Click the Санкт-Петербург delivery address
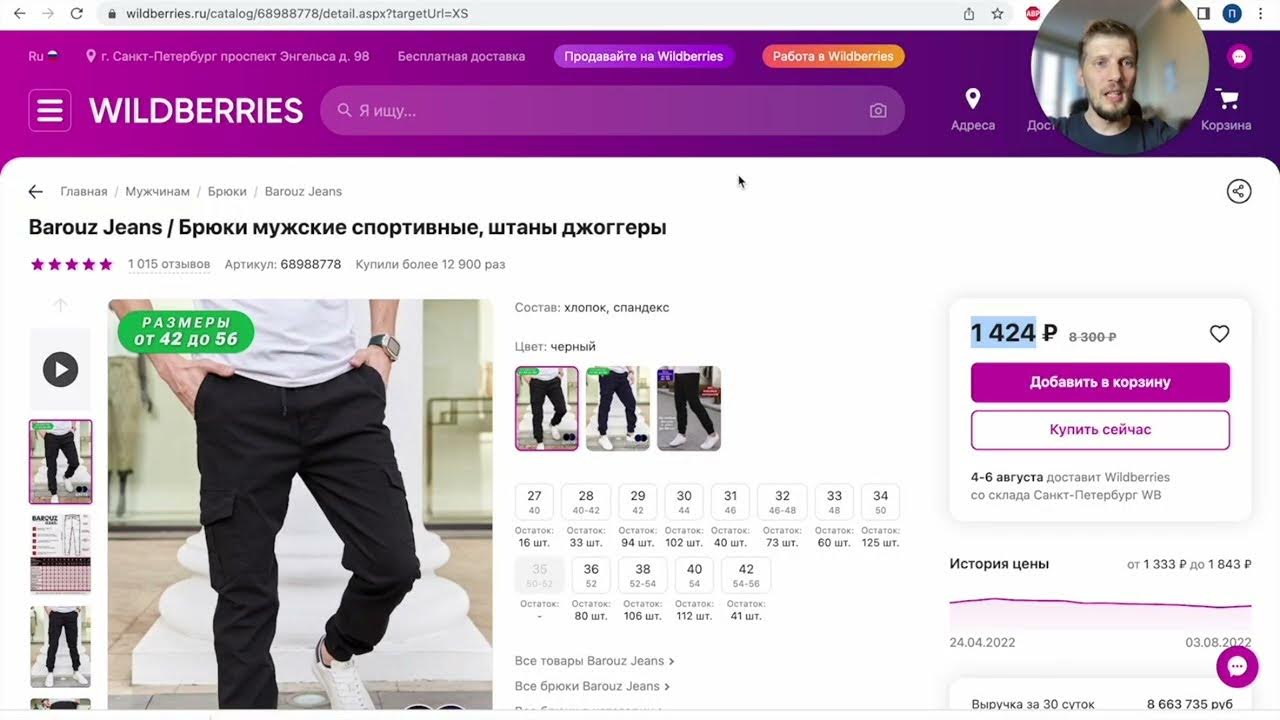Screen dimensions: 1280x720 tap(227, 56)
